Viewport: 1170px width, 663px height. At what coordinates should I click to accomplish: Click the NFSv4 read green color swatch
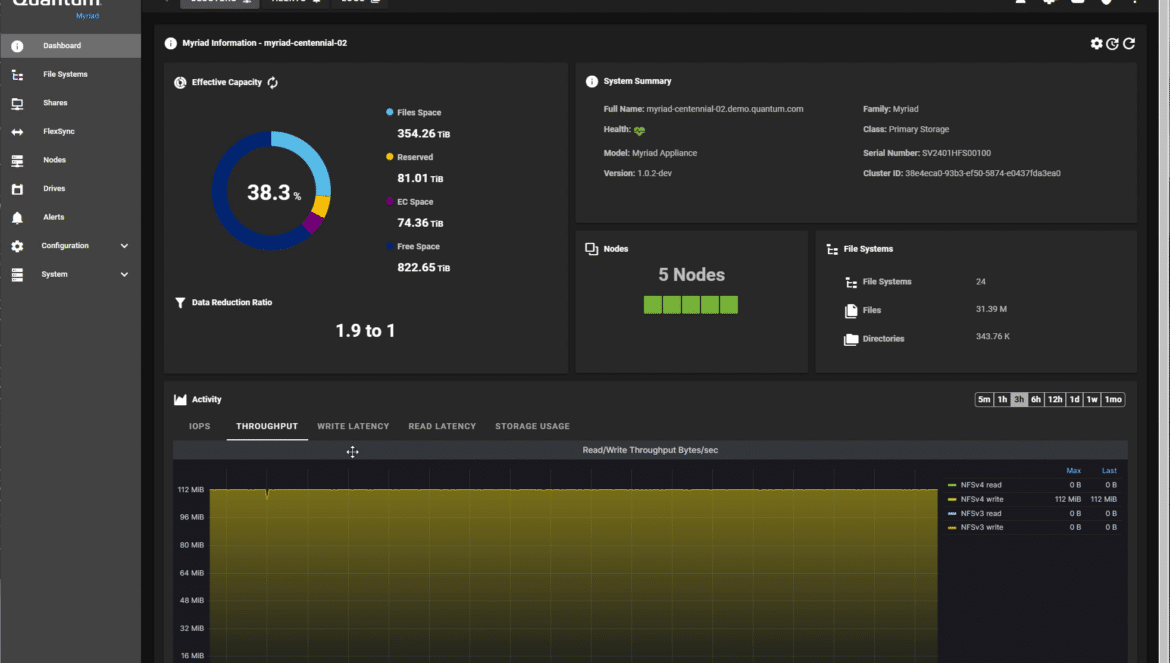(952, 486)
